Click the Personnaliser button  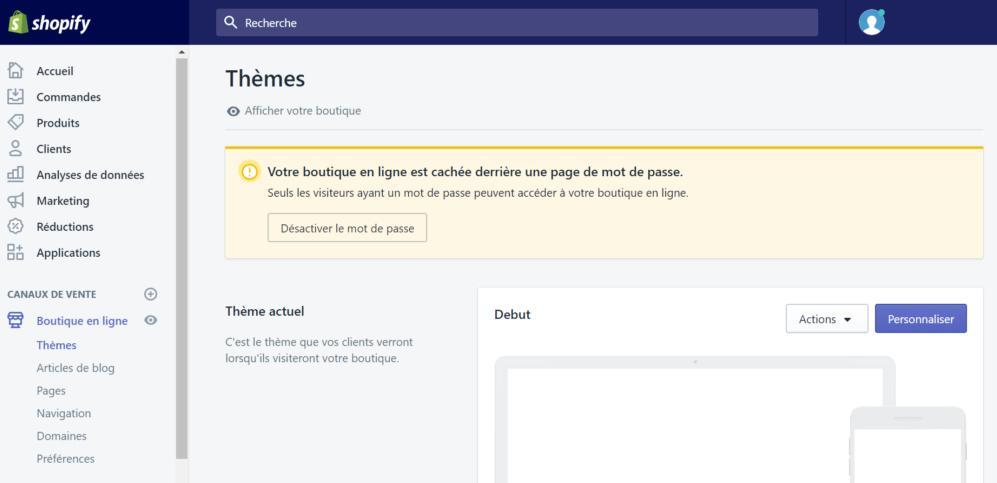pos(920,319)
